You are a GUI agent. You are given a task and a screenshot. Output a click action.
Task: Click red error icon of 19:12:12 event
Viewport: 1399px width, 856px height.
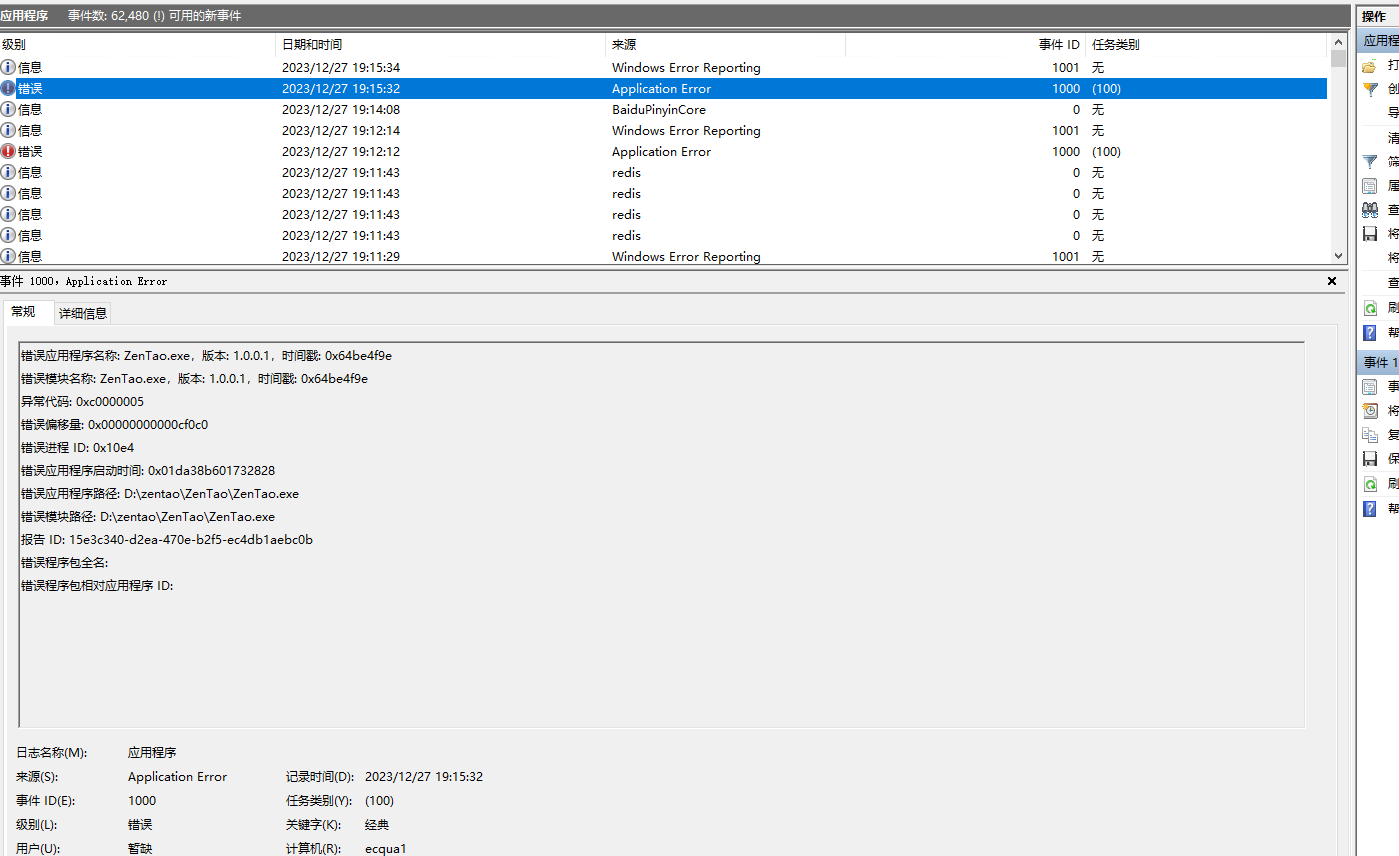(8, 152)
